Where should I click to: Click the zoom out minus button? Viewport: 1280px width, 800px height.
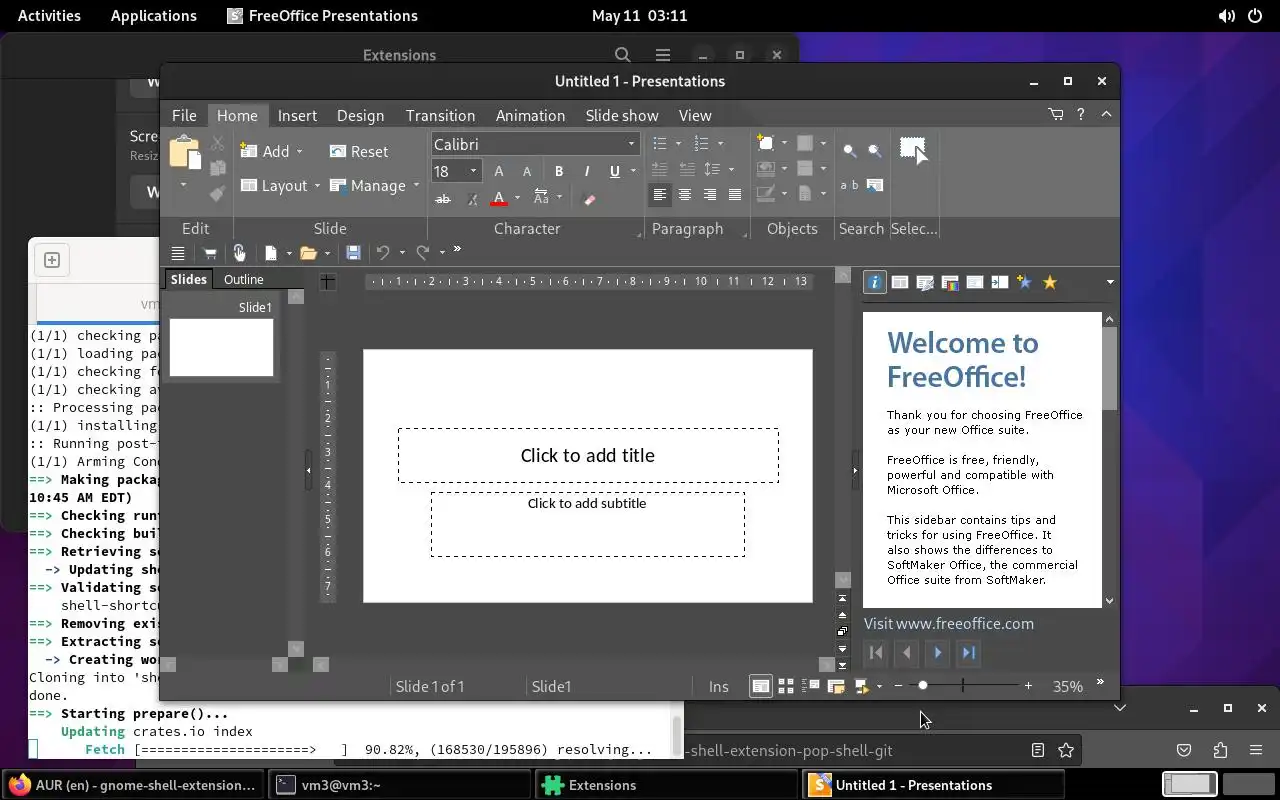click(898, 685)
